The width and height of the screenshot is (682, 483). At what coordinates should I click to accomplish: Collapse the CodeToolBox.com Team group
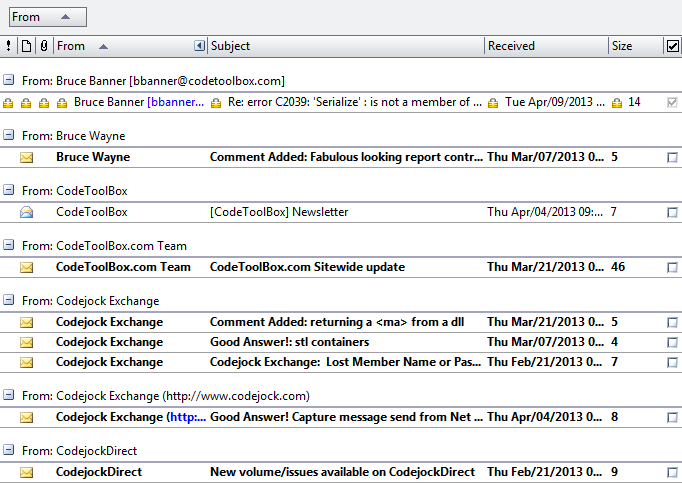[x=9, y=245]
